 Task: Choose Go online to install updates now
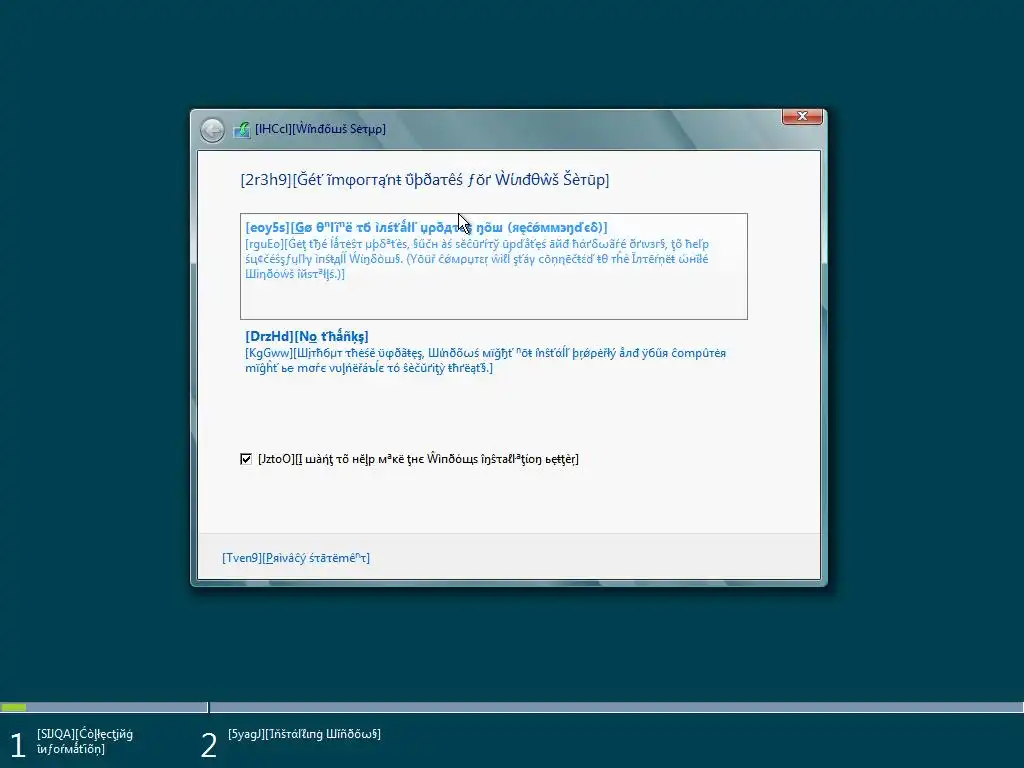pyautogui.click(x=494, y=266)
